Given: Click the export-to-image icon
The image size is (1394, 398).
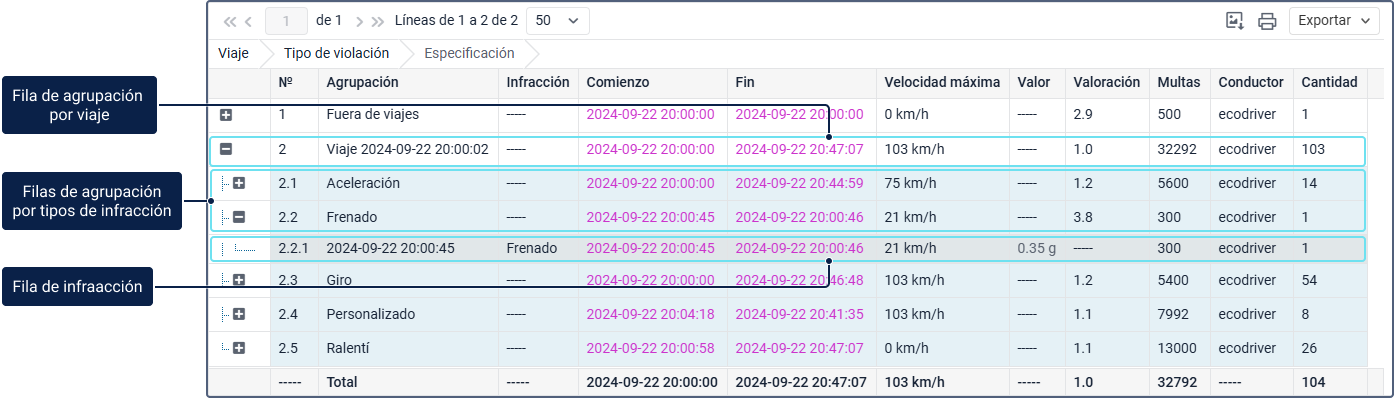Looking at the screenshot, I should (x=1235, y=21).
